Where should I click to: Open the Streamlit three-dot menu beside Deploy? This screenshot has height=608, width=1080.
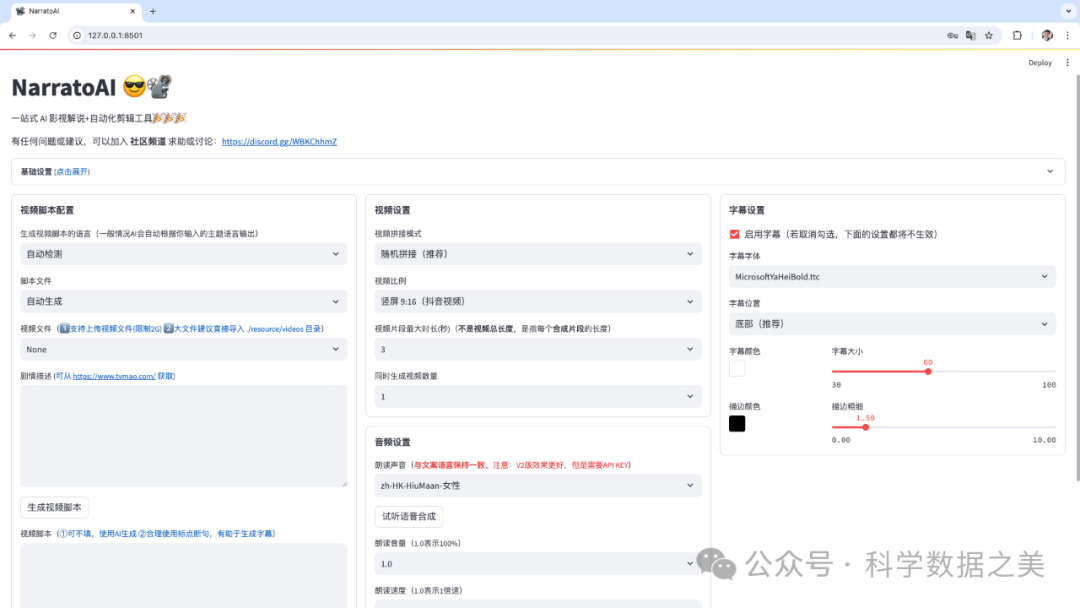pos(1067,63)
